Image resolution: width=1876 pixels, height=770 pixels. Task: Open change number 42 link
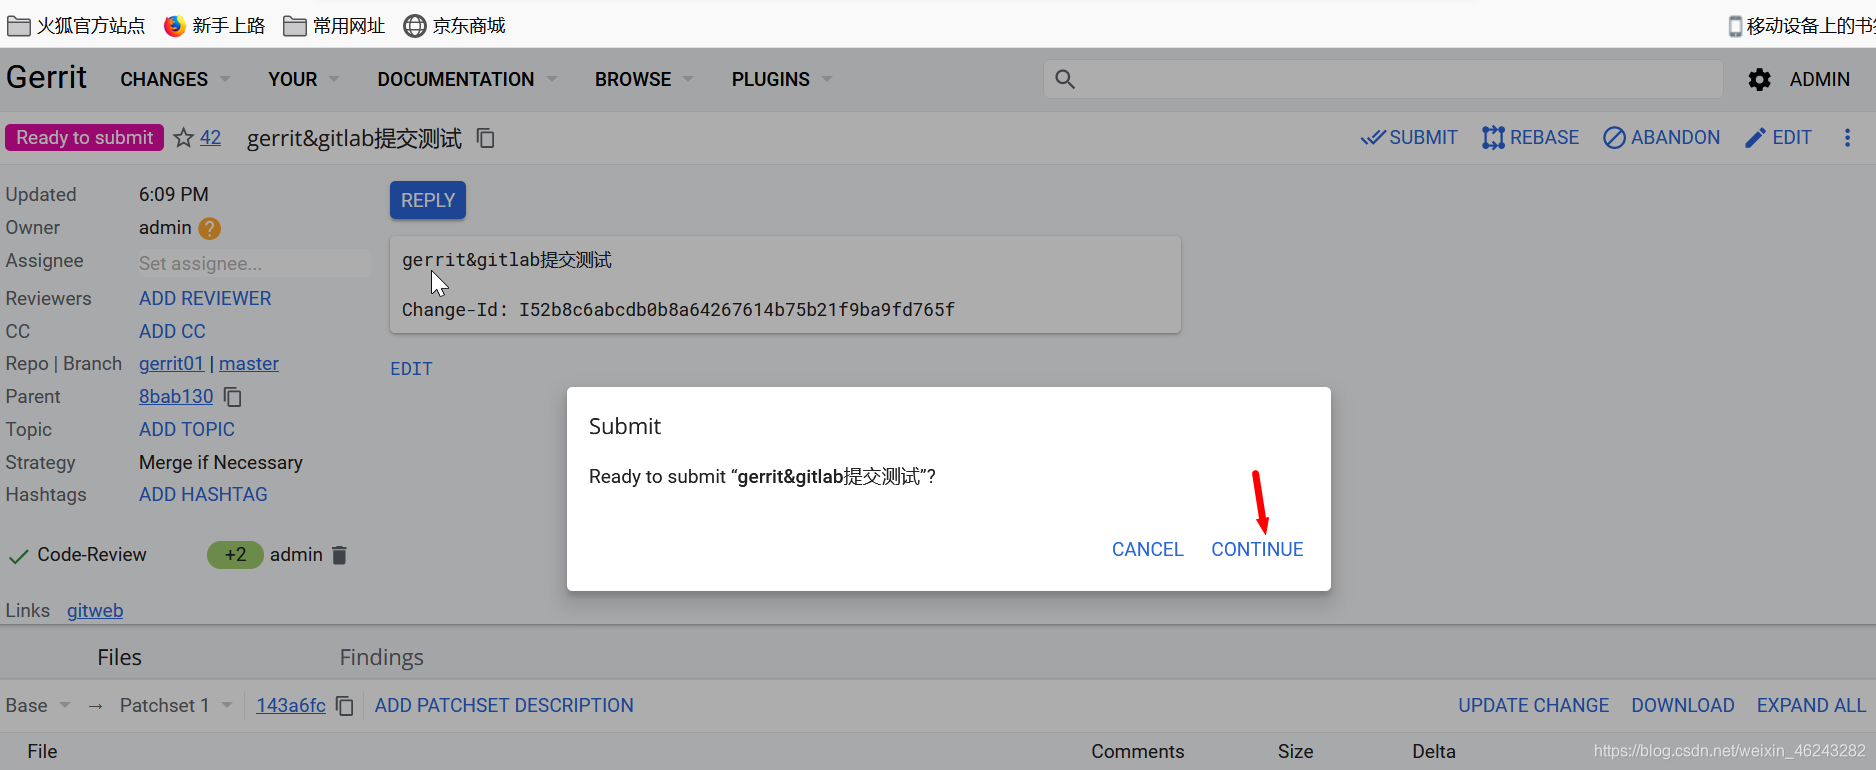[210, 138]
